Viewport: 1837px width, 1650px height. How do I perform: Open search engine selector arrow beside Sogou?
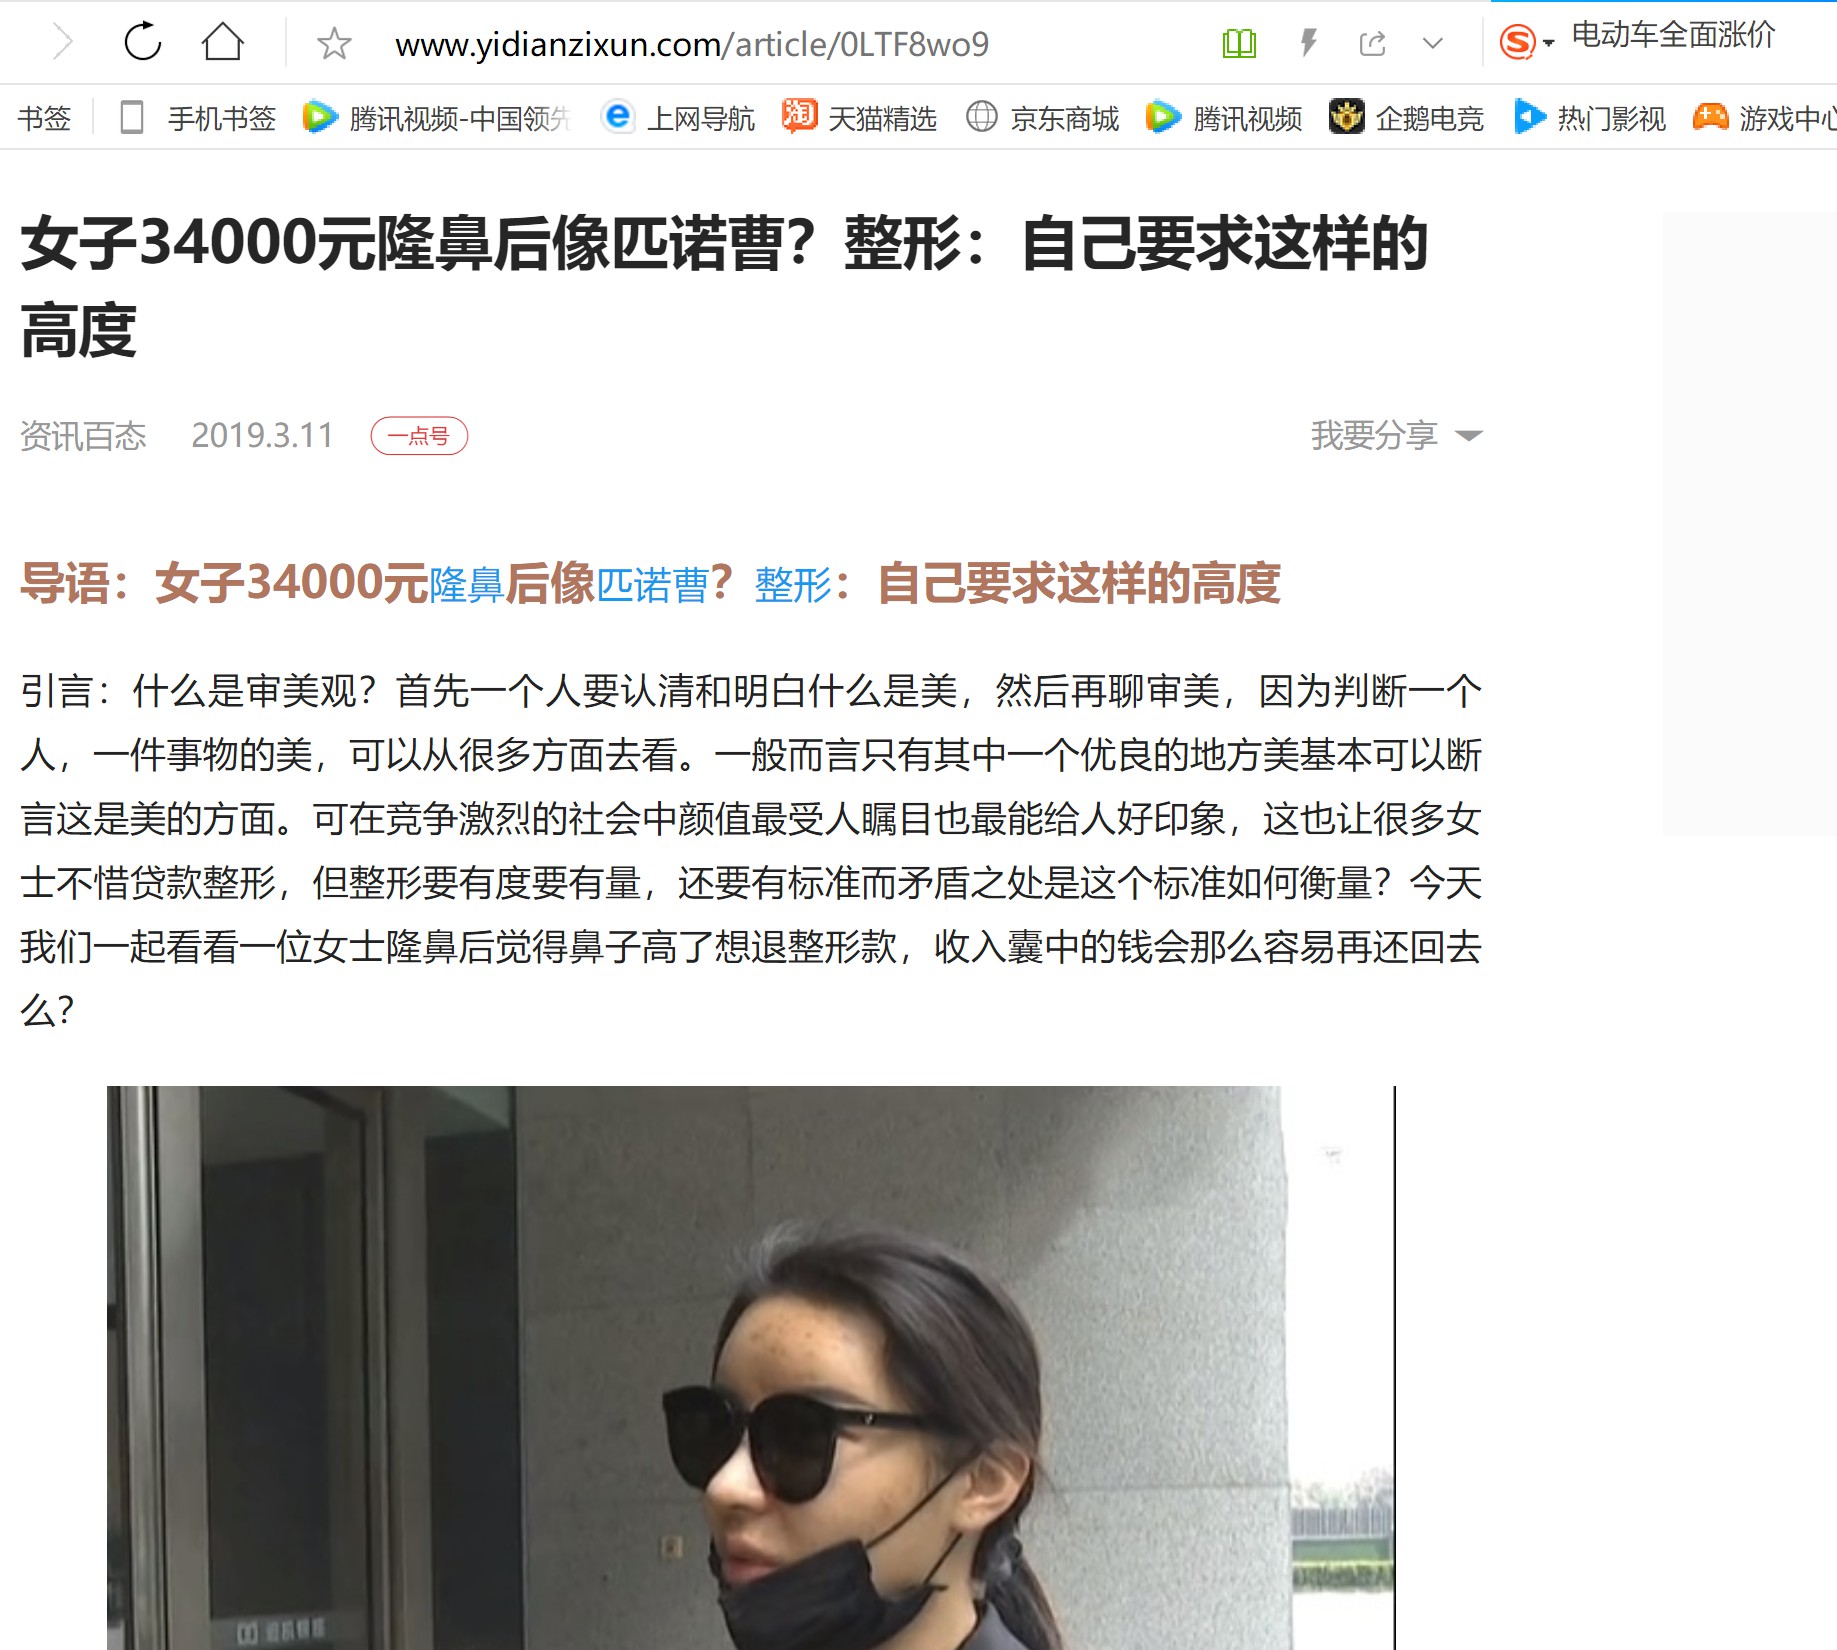pyautogui.click(x=1549, y=43)
